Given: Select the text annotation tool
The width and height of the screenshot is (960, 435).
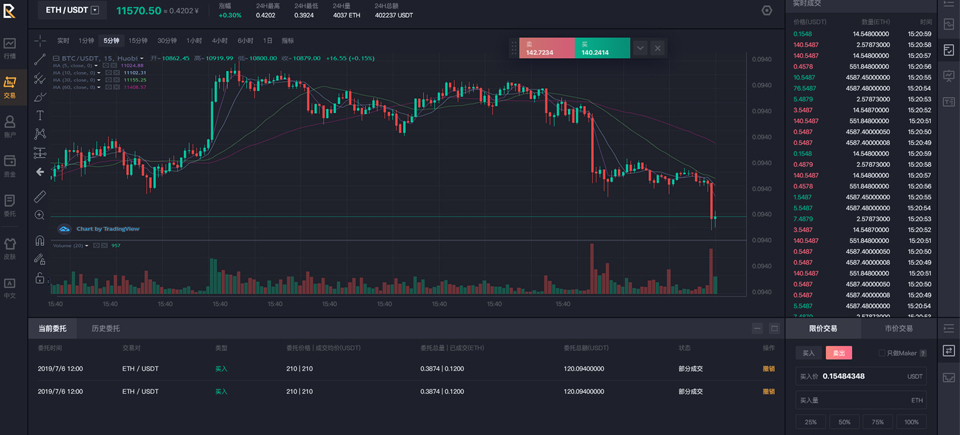Looking at the screenshot, I should coord(40,115).
